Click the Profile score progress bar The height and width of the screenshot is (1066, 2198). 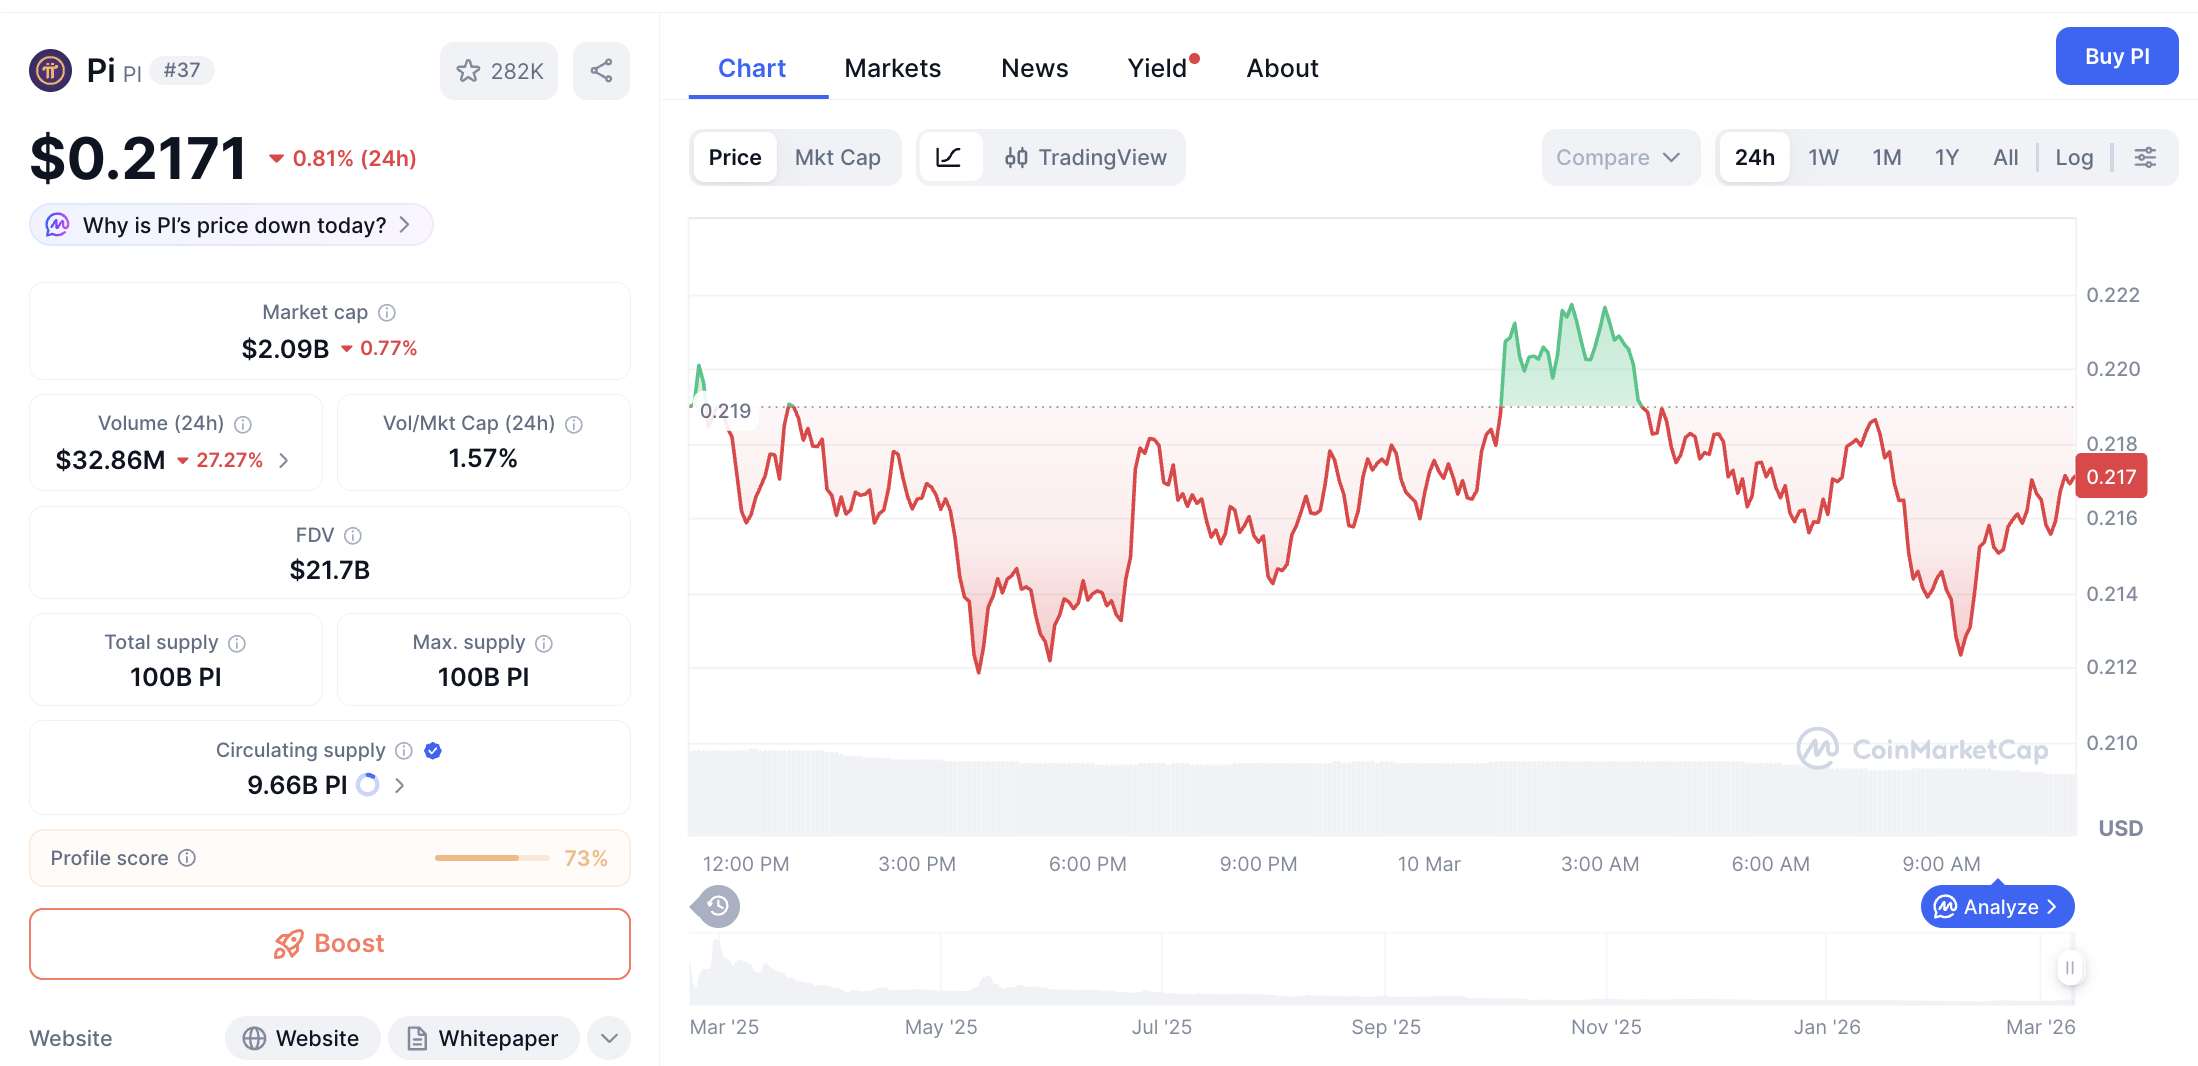pyautogui.click(x=491, y=858)
